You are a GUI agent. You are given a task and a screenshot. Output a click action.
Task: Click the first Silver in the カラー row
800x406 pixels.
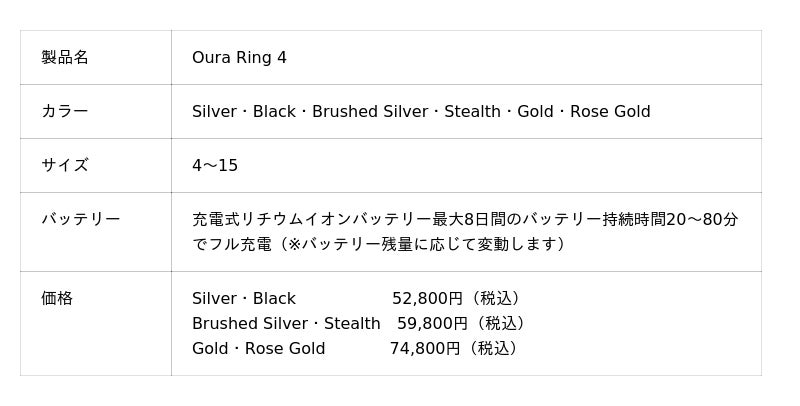tap(214, 112)
